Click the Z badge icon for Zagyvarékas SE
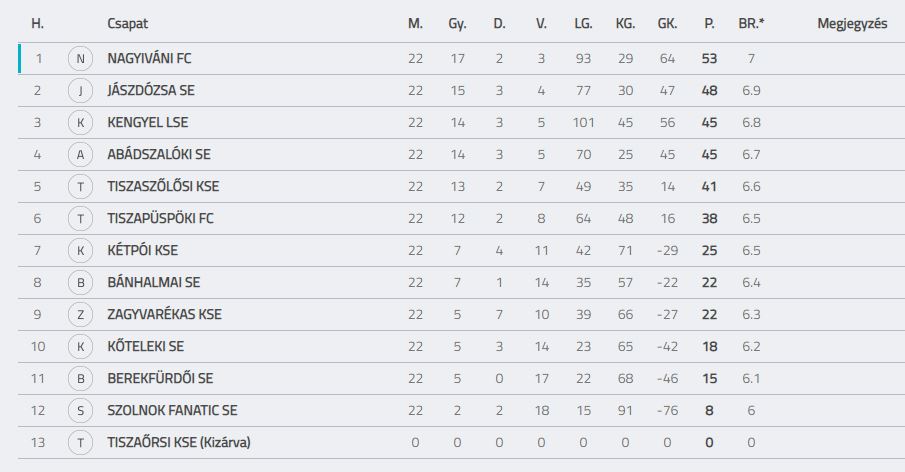 (x=80, y=314)
